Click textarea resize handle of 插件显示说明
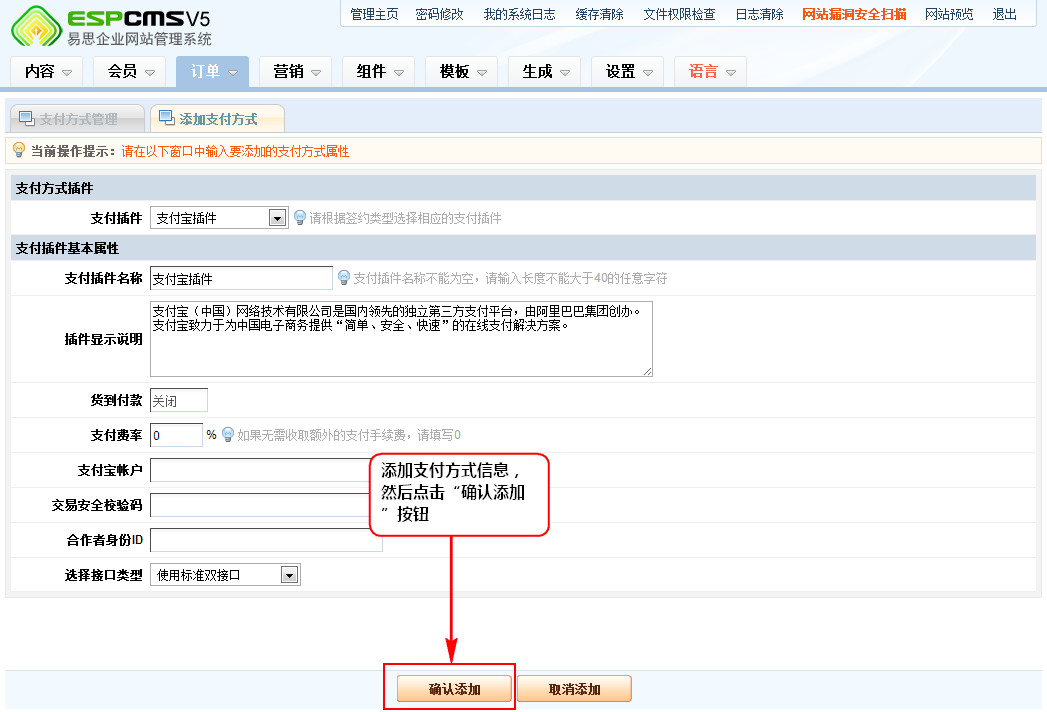 click(648, 371)
